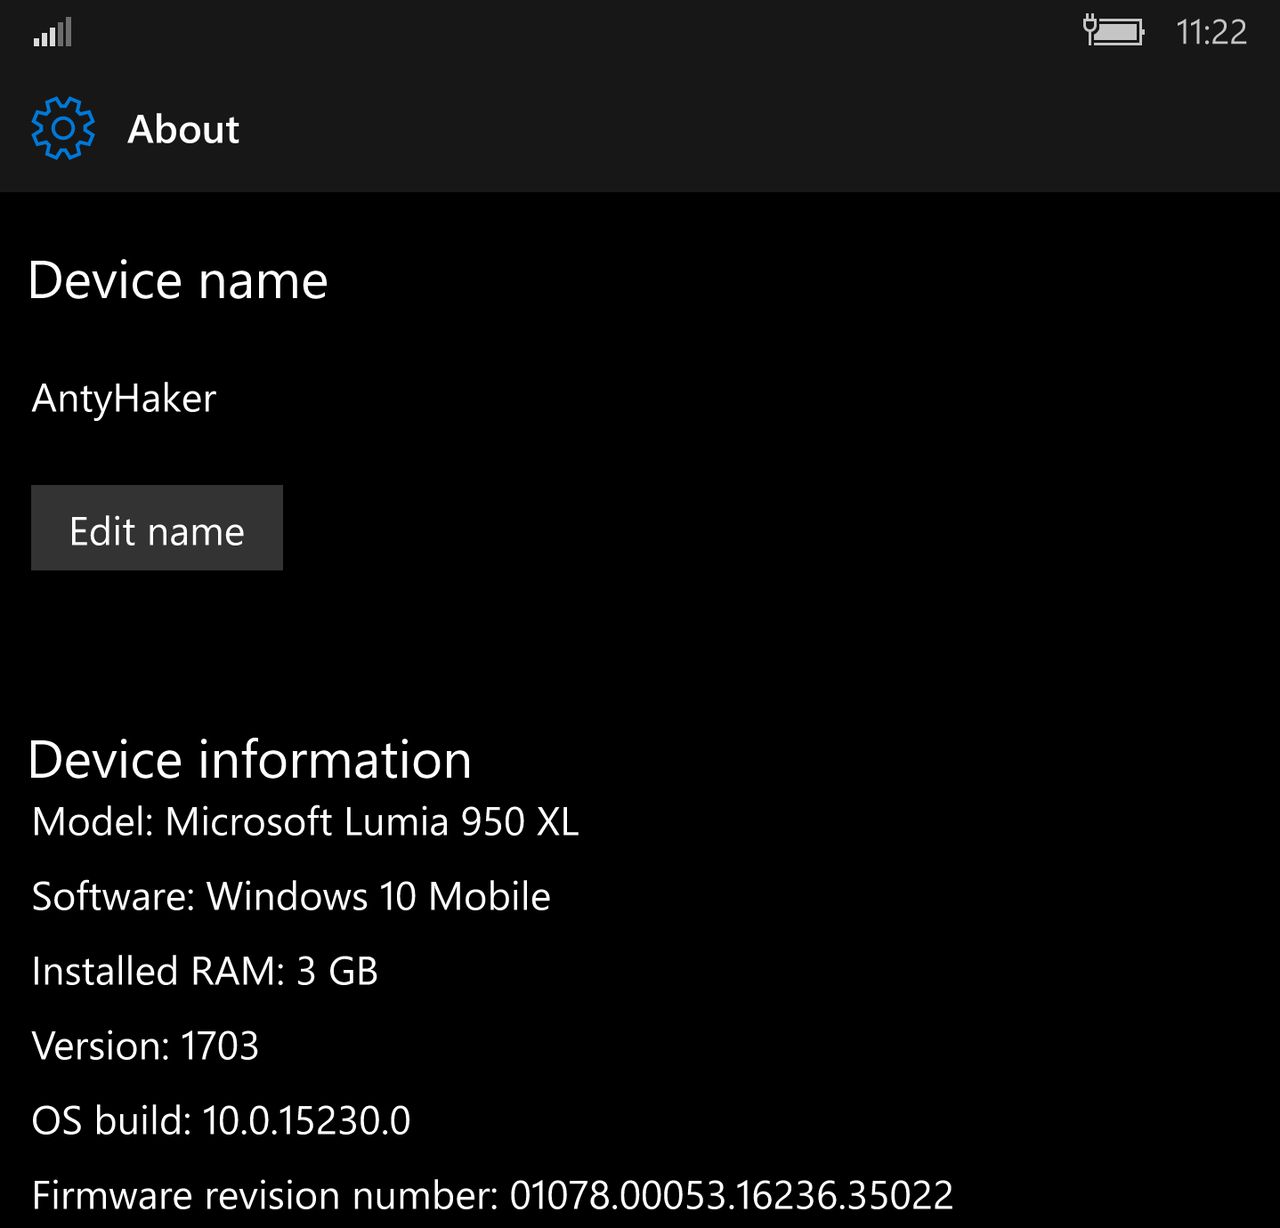Select the About page title
Viewport: 1280px width, 1228px height.
pos(183,129)
